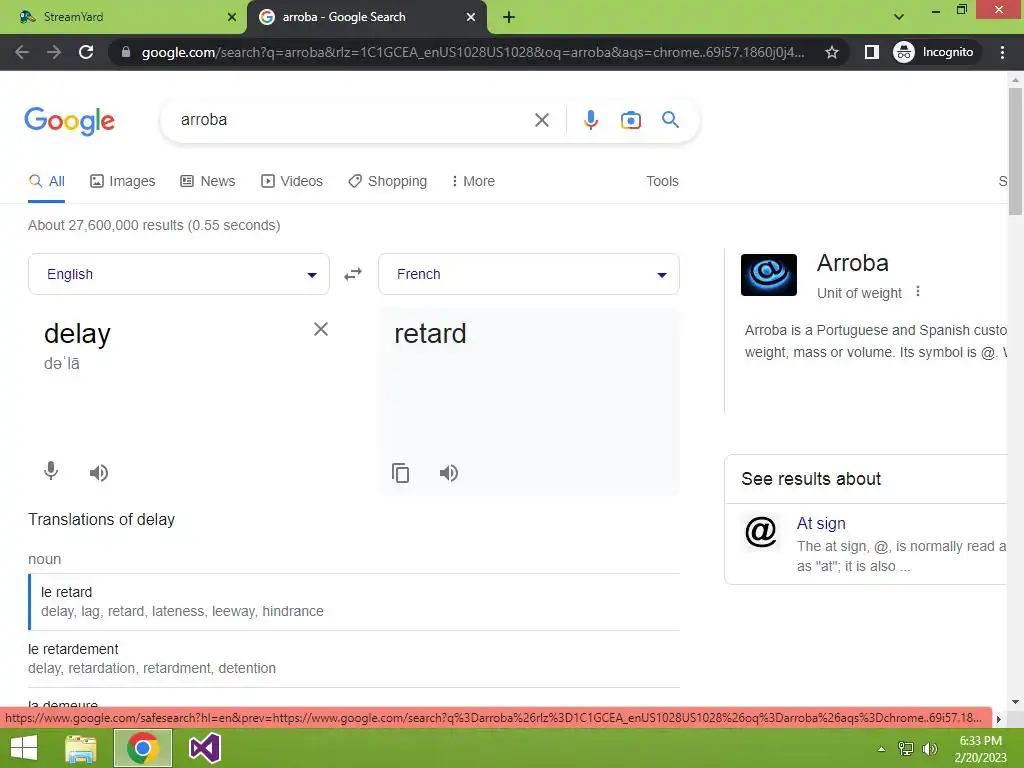
Task: Click the Arroba knowledge panel title
Action: tap(852, 263)
